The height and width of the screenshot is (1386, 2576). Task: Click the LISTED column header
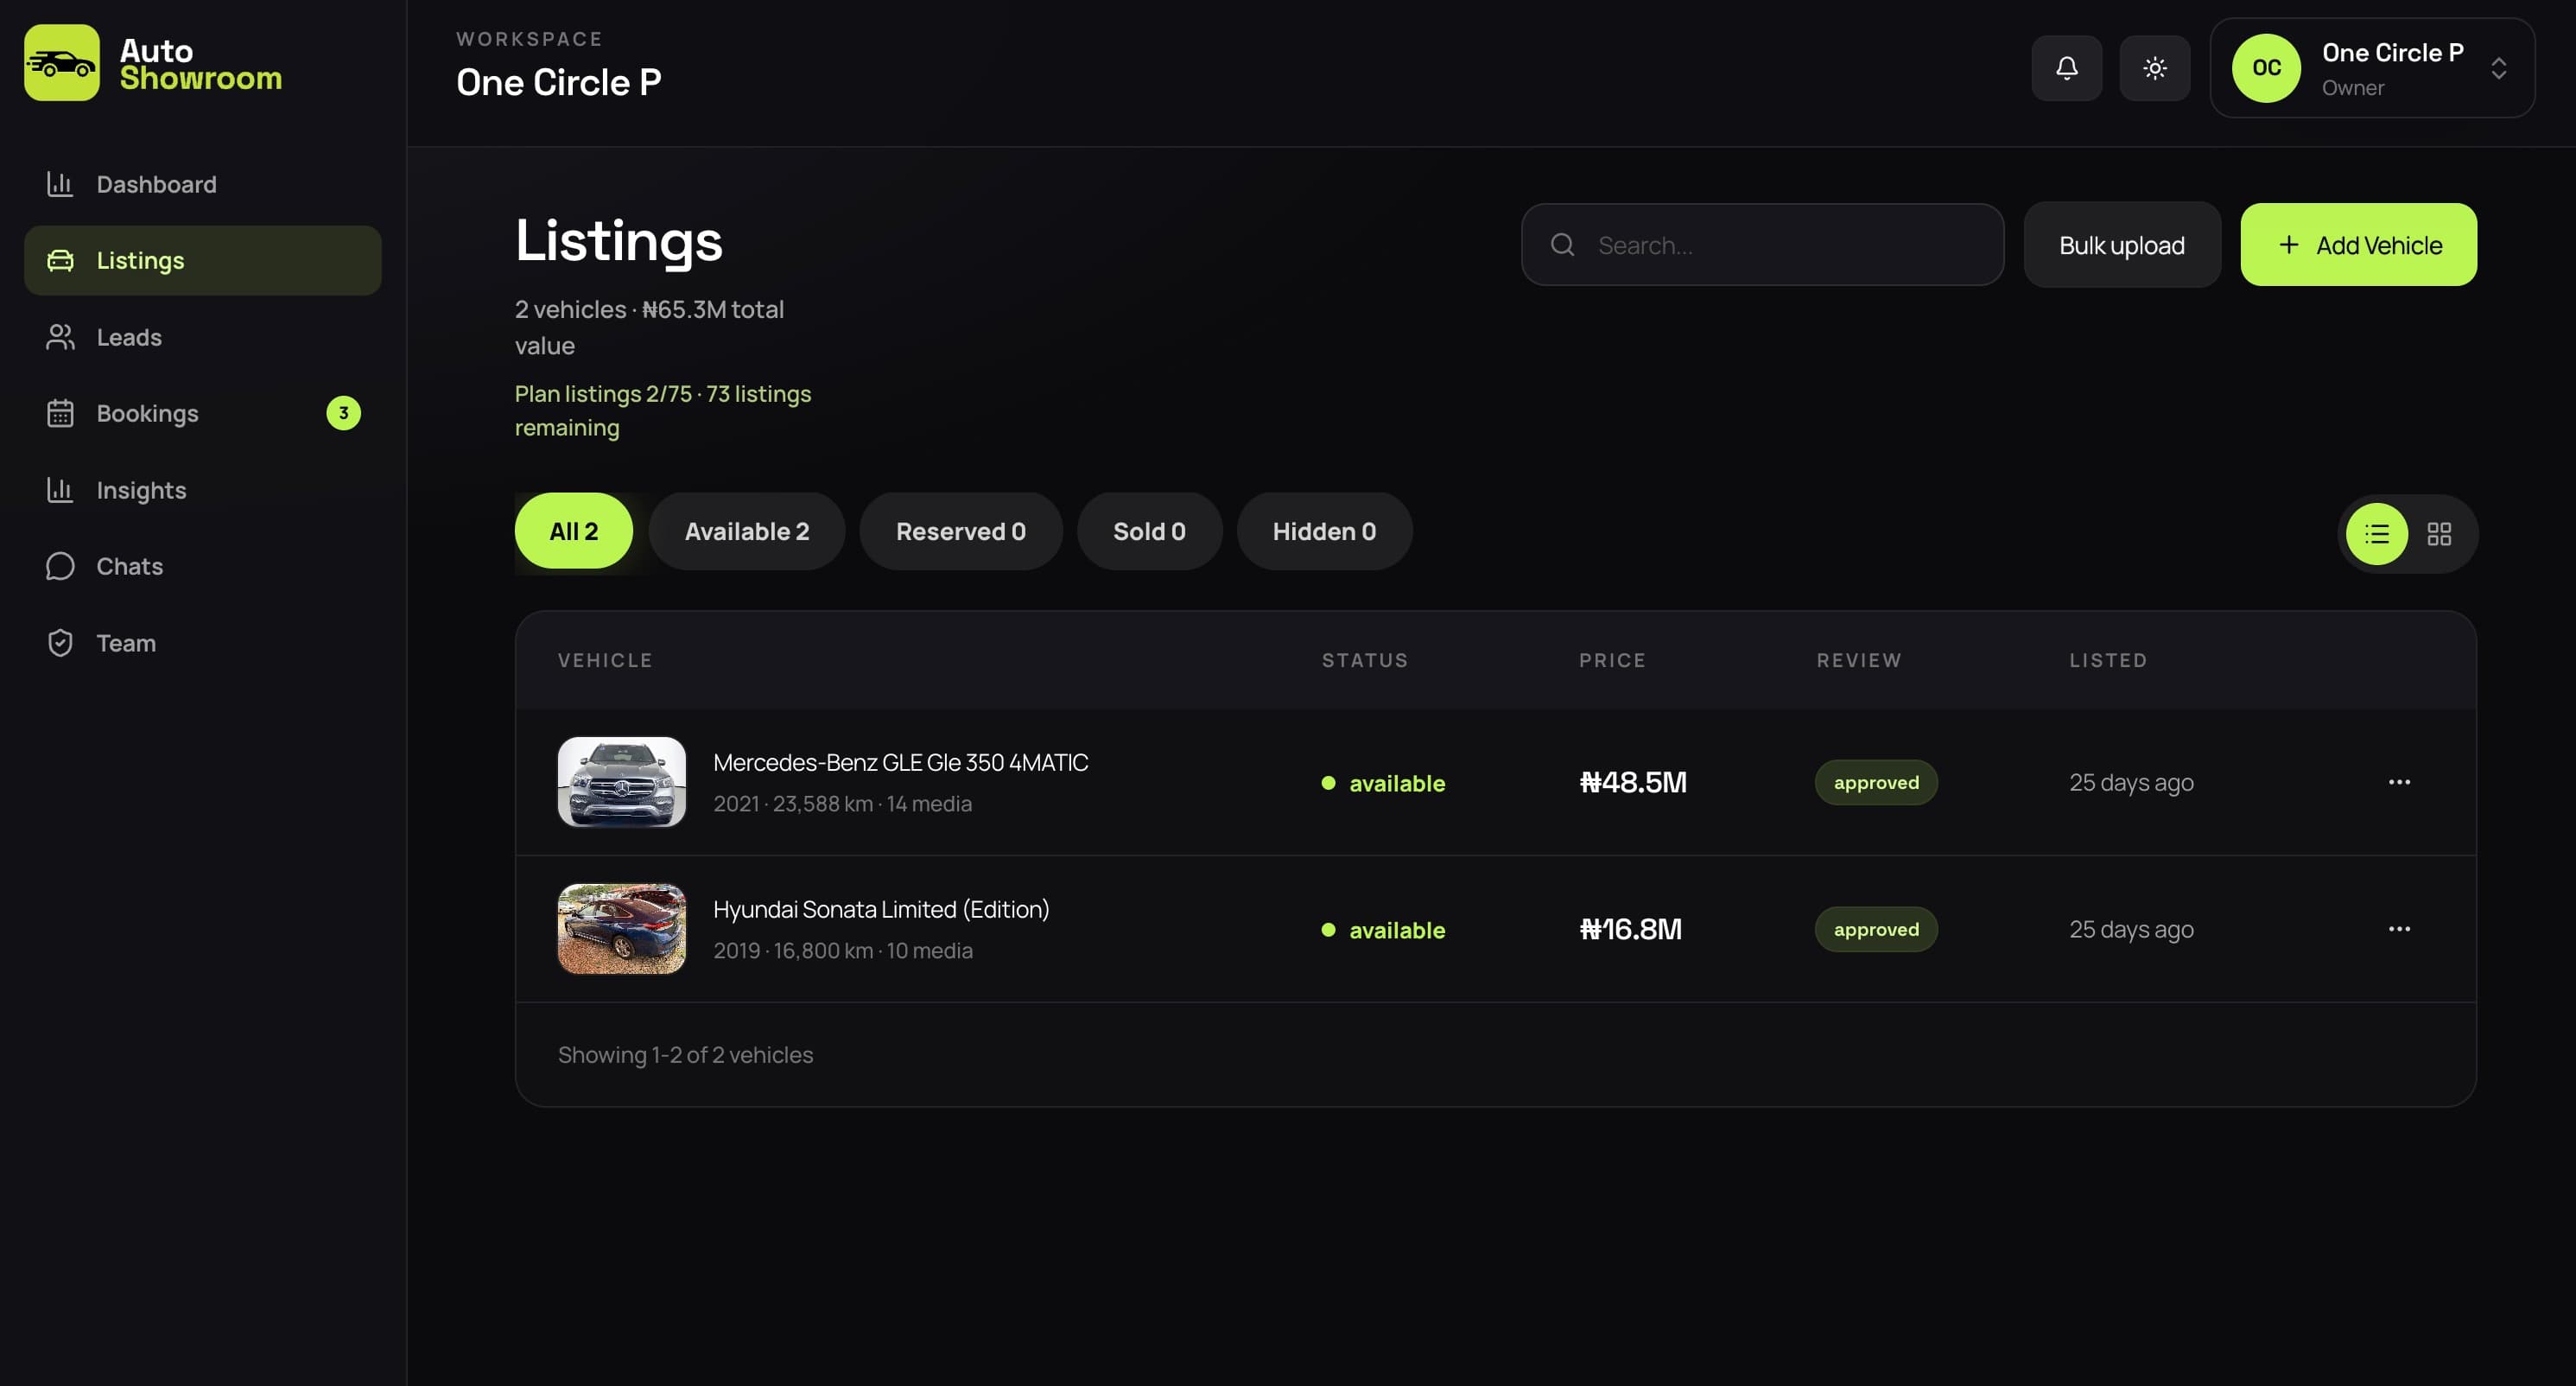click(x=2108, y=660)
